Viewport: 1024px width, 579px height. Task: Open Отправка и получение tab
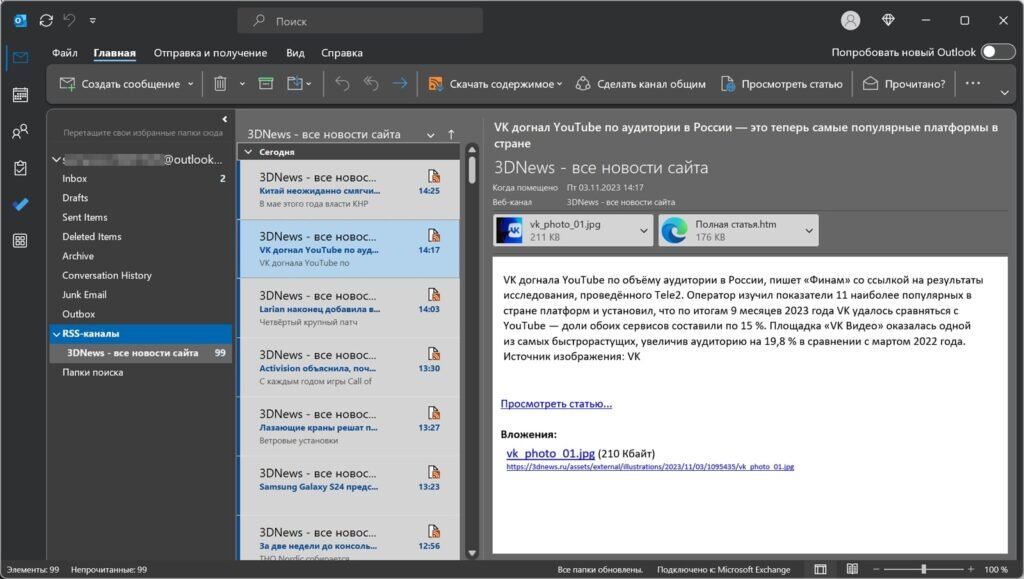pyautogui.click(x=210, y=53)
